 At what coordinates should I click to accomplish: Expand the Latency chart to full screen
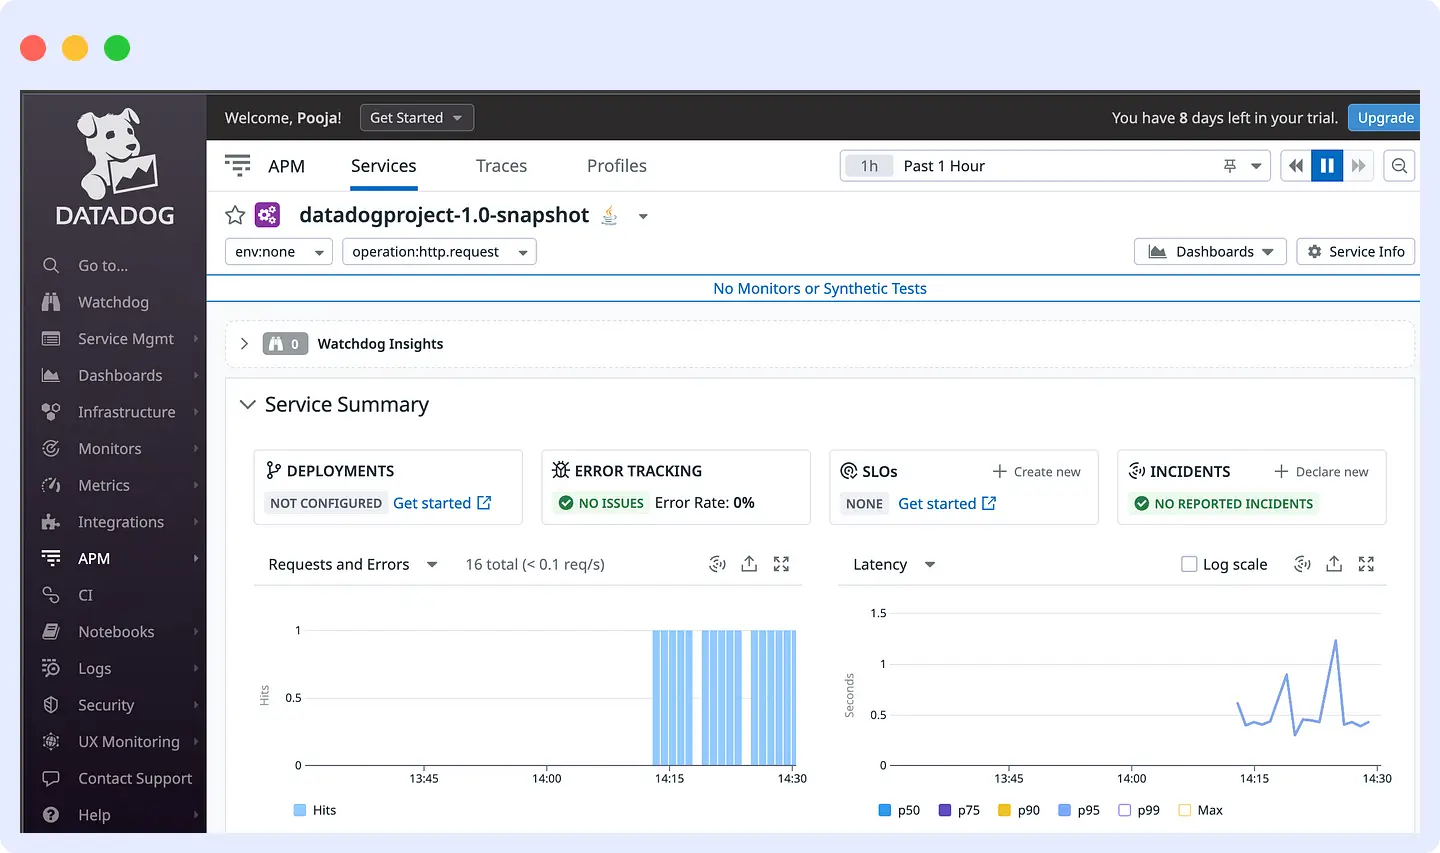[1366, 564]
